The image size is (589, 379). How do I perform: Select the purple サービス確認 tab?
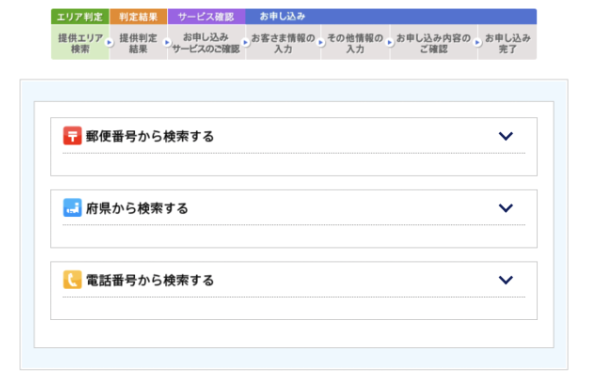point(206,17)
